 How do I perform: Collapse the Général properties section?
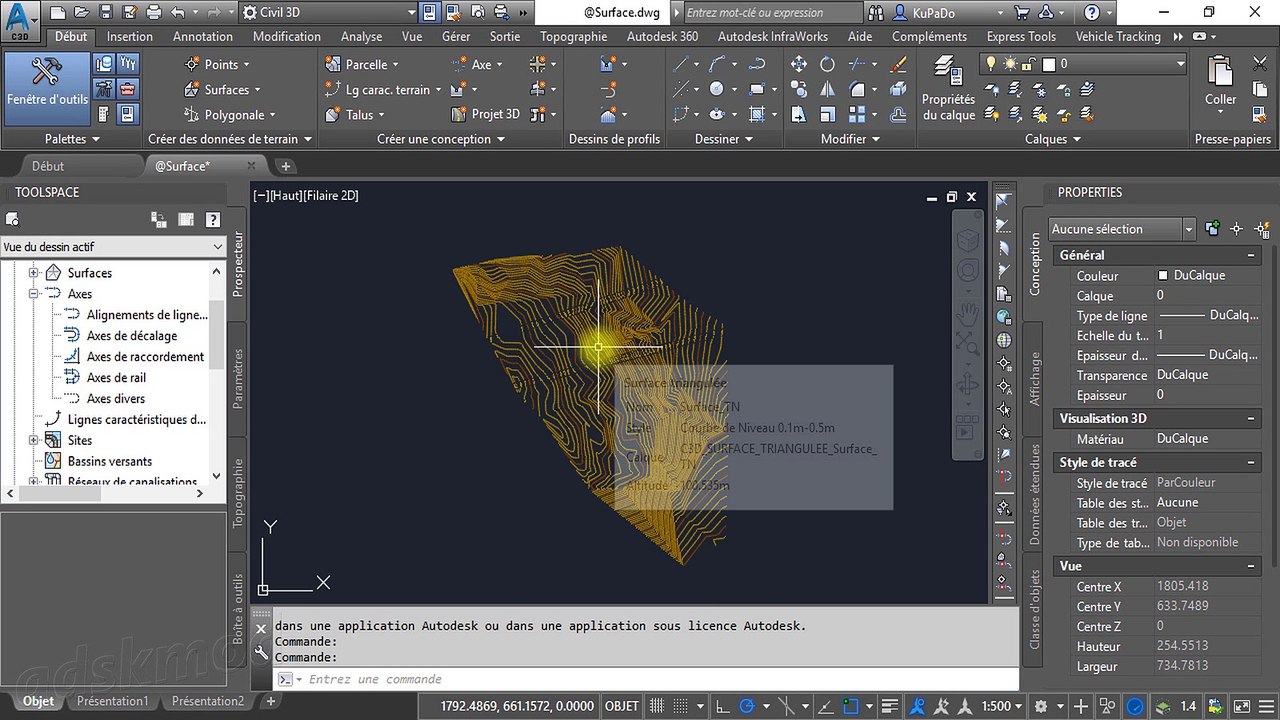tap(1252, 255)
